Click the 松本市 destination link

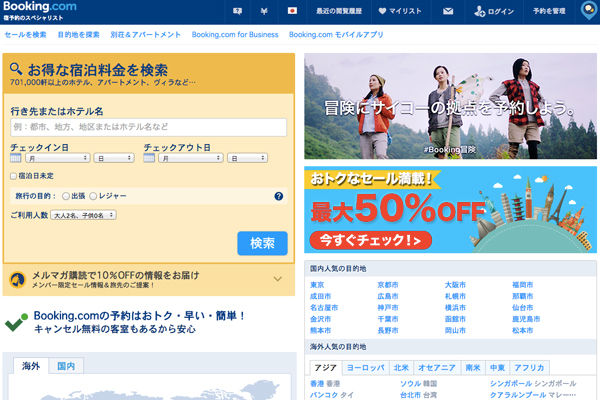pyautogui.click(x=523, y=330)
